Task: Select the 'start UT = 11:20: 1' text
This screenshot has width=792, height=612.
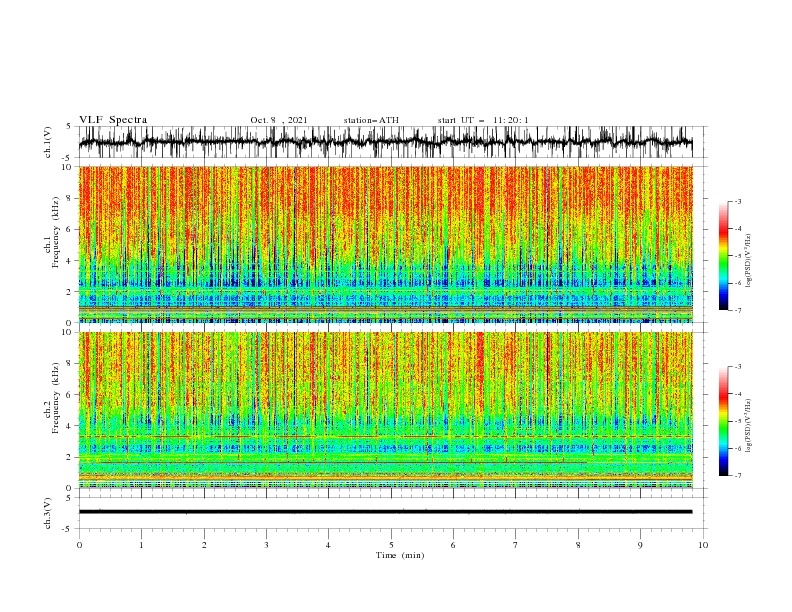Action: [x=483, y=120]
